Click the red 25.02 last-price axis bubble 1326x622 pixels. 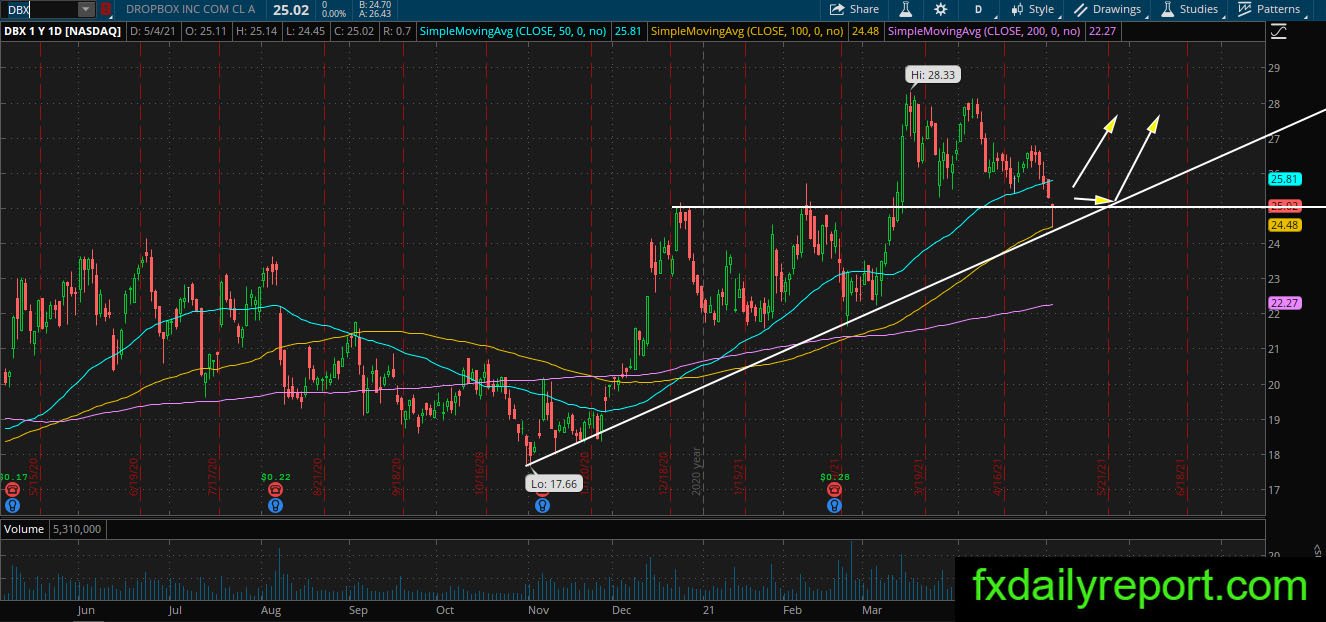[1283, 206]
